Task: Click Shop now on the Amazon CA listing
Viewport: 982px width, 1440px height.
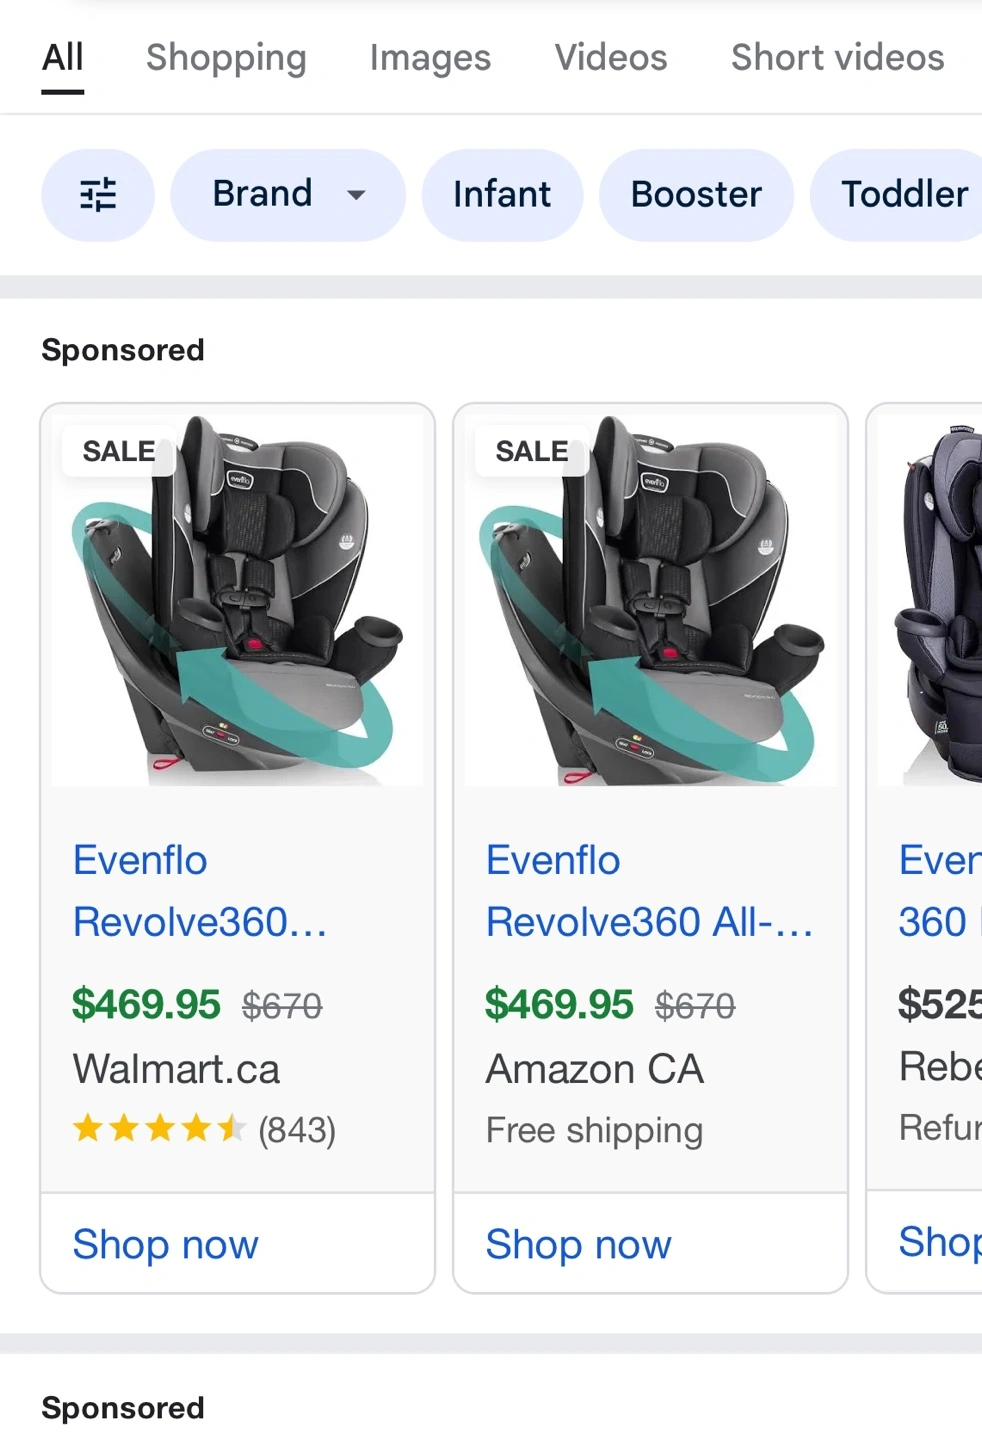Action: [578, 1244]
